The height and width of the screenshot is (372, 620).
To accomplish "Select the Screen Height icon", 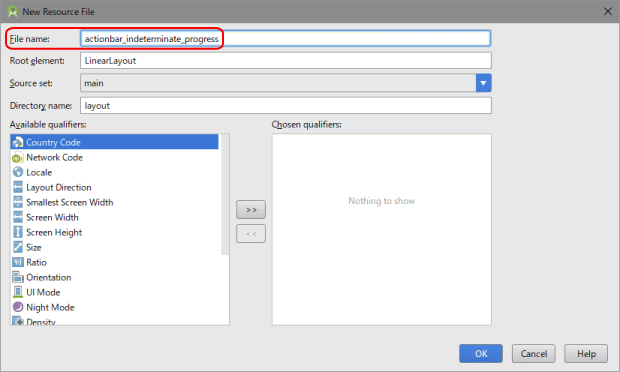I will [x=18, y=232].
